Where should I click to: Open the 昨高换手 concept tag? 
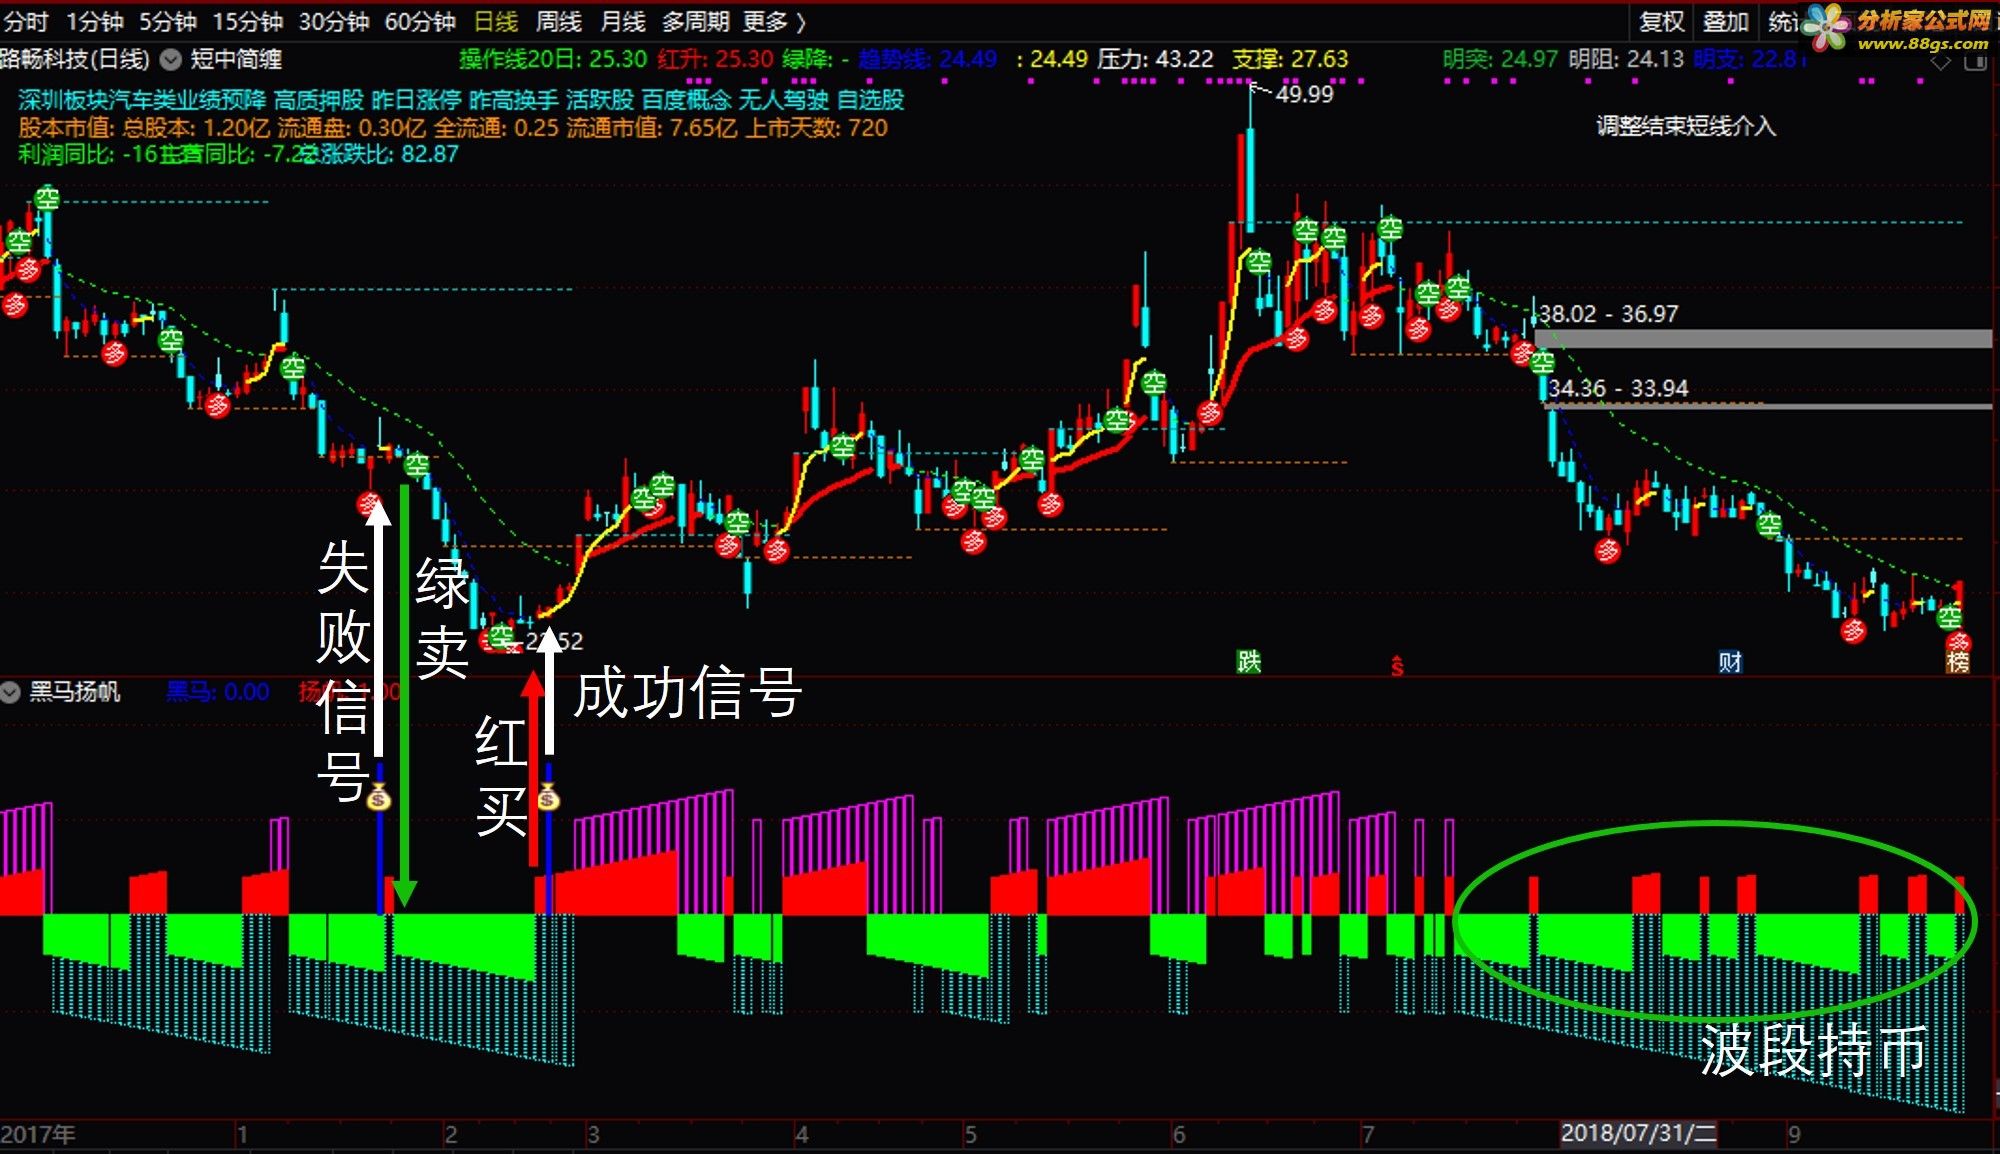coord(513,100)
